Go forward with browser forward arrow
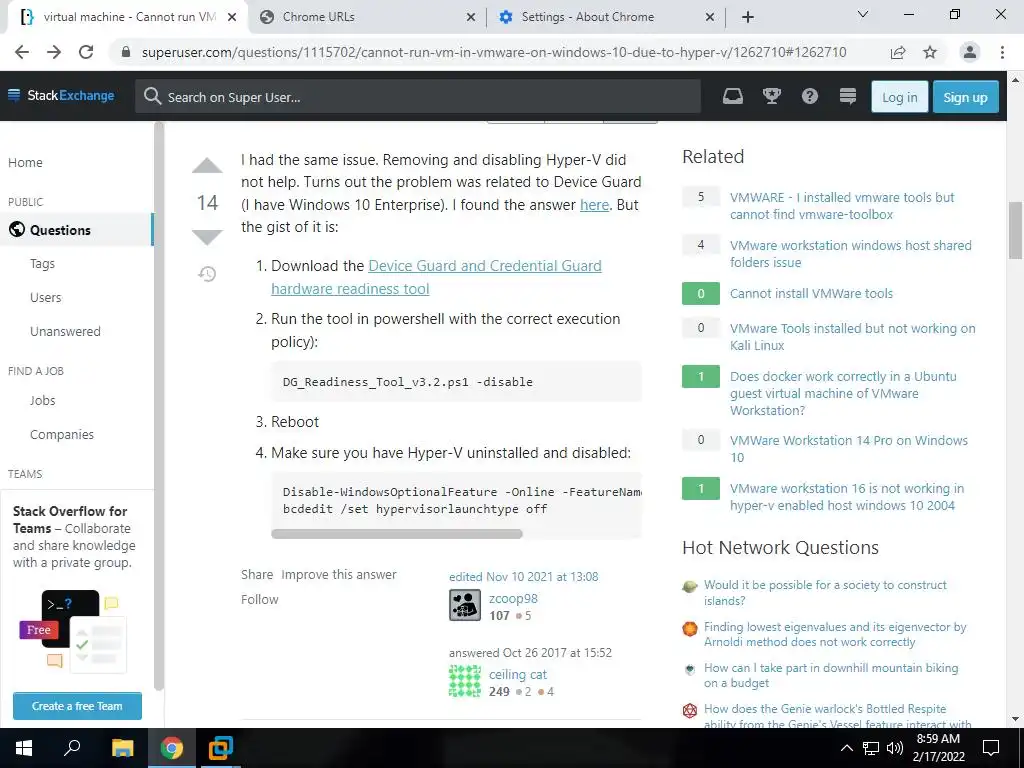Screen dimensions: 1024x768 click(54, 52)
